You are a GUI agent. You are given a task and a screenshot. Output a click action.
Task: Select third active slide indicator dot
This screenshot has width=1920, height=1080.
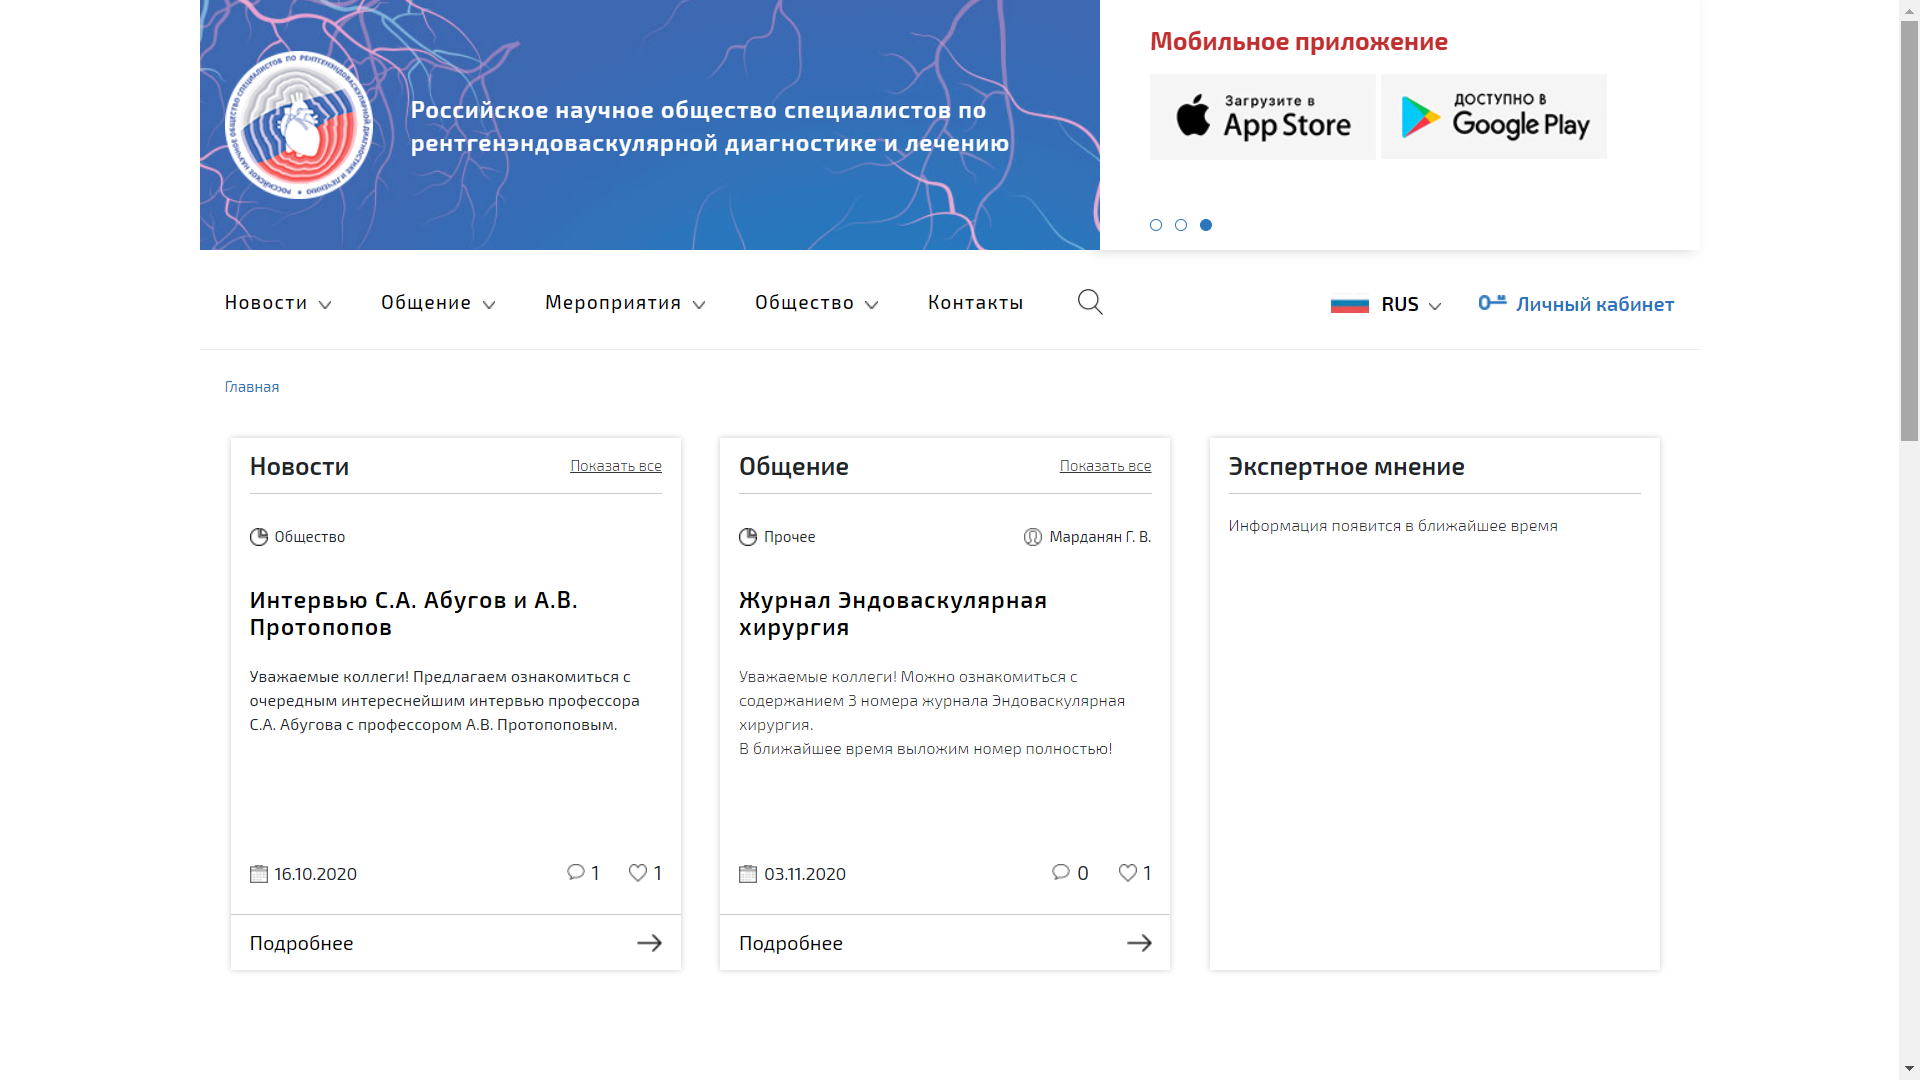point(1206,225)
